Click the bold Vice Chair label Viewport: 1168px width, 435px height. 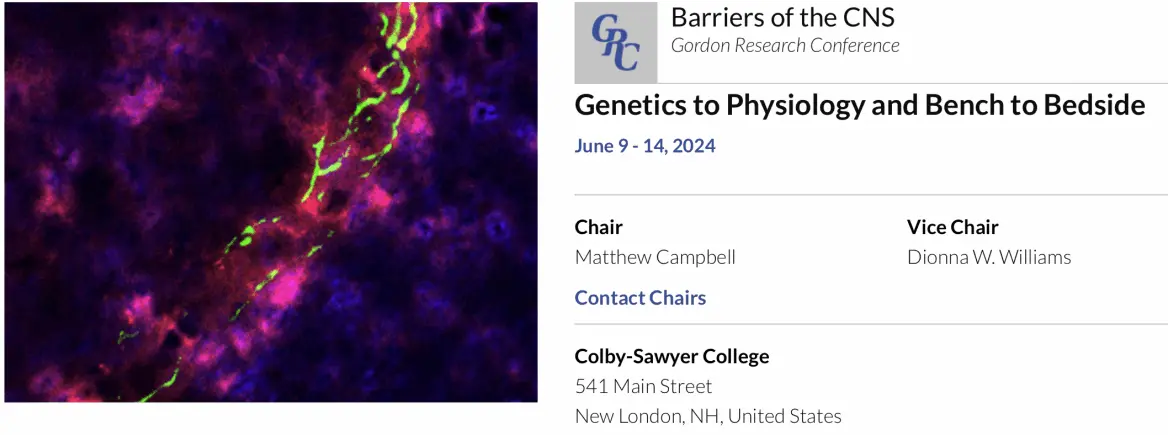point(952,227)
